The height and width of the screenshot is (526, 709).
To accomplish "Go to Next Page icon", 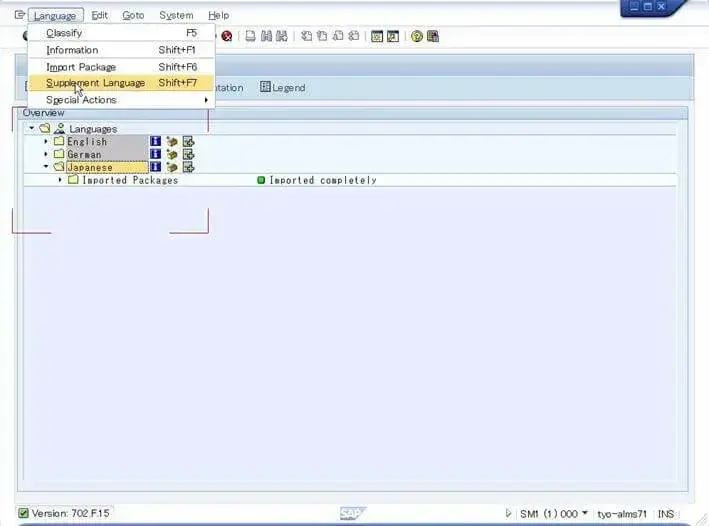I will click(x=338, y=36).
